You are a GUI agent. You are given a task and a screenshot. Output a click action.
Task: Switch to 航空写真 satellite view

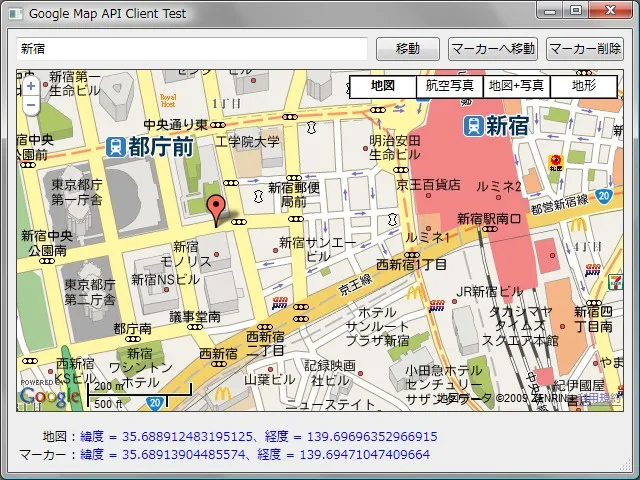pos(450,86)
